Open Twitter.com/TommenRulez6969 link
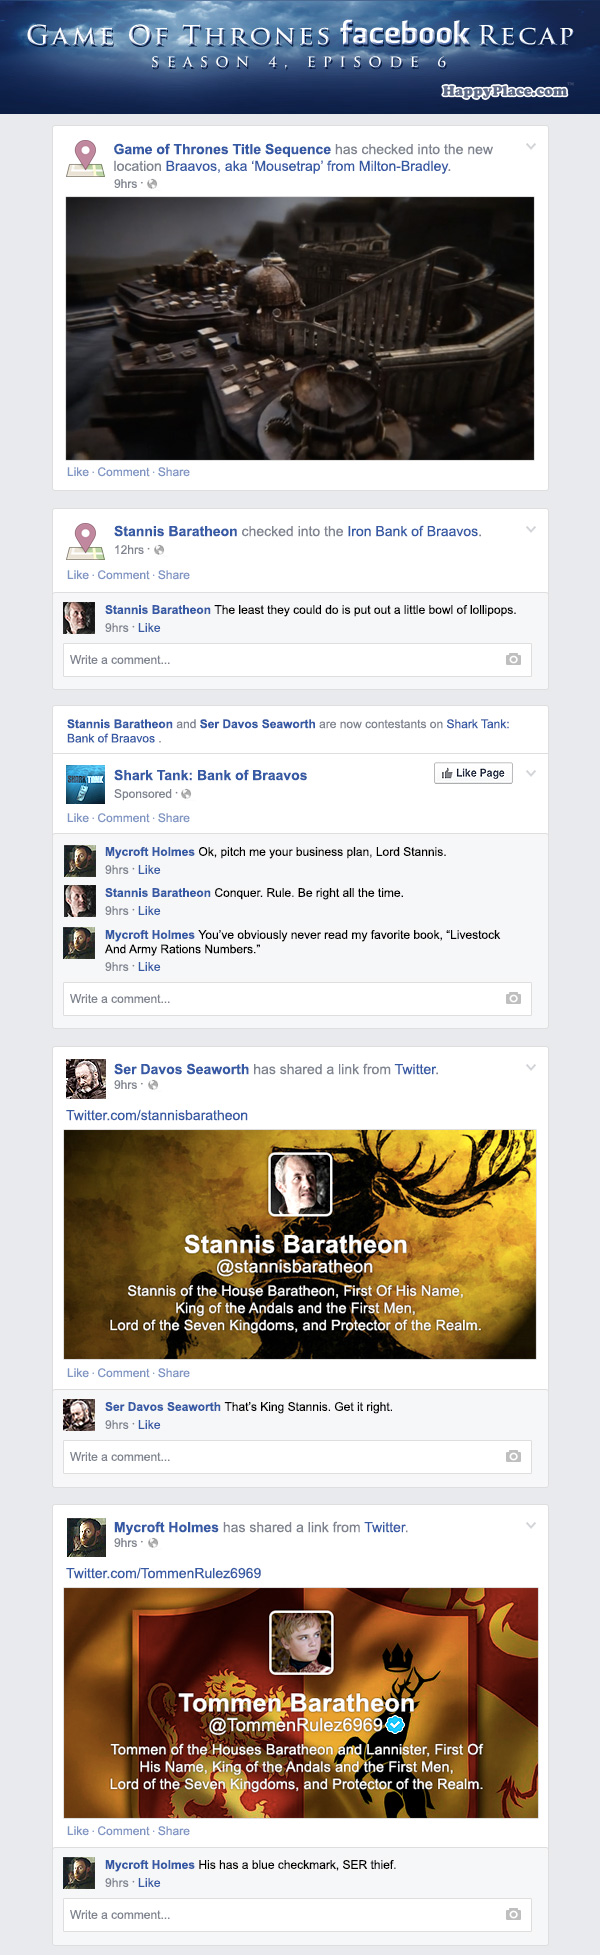The height and width of the screenshot is (1955, 600). [164, 1573]
